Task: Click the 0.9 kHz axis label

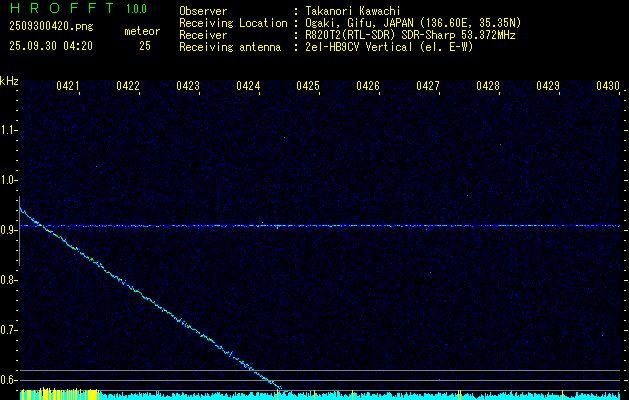Action: point(8,230)
